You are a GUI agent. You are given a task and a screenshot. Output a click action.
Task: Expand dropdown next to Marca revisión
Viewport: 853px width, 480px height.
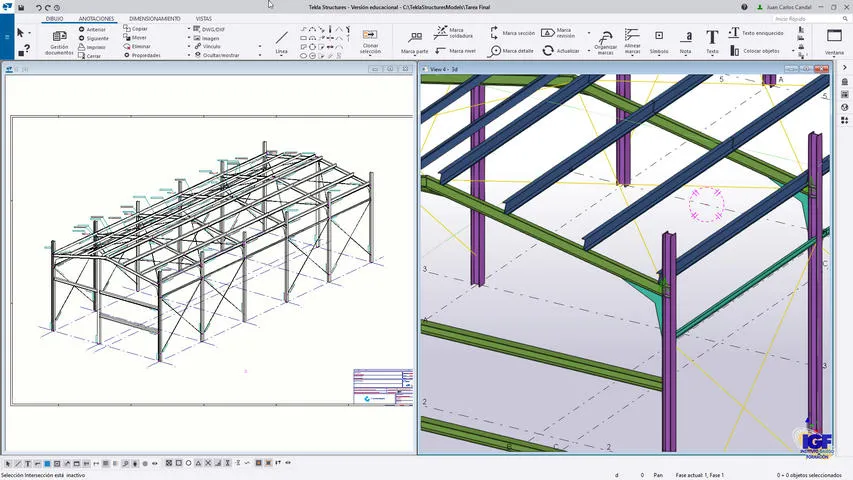coord(588,33)
